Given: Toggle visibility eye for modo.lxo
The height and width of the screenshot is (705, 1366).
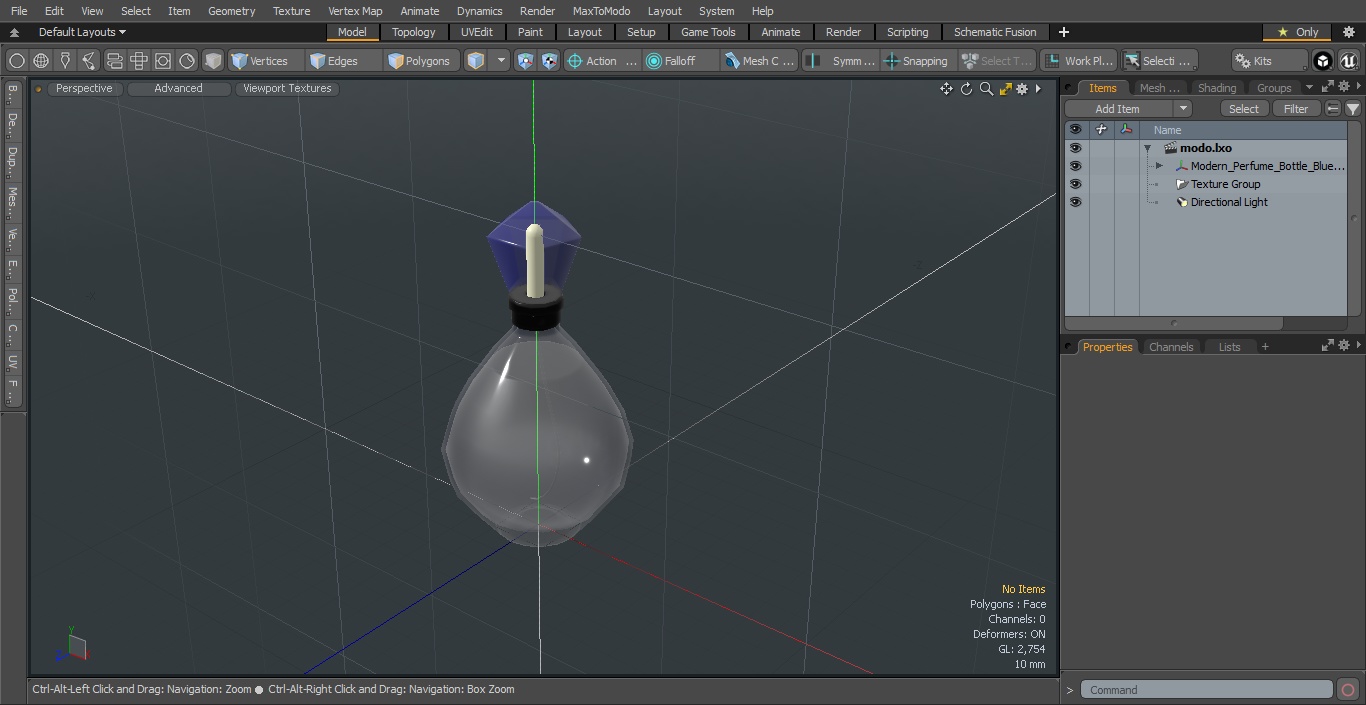Looking at the screenshot, I should click(x=1075, y=148).
